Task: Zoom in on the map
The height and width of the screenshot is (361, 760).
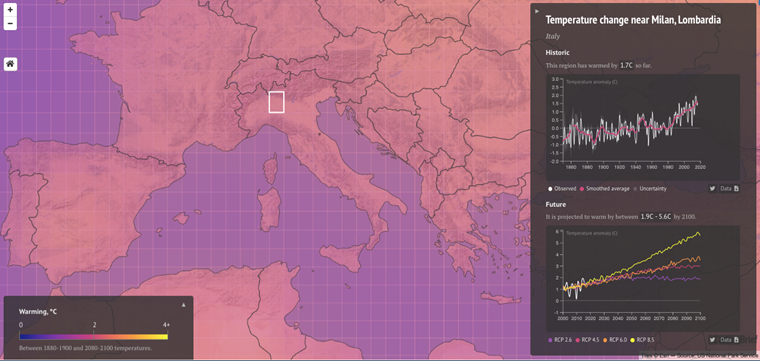Action: coord(10,10)
